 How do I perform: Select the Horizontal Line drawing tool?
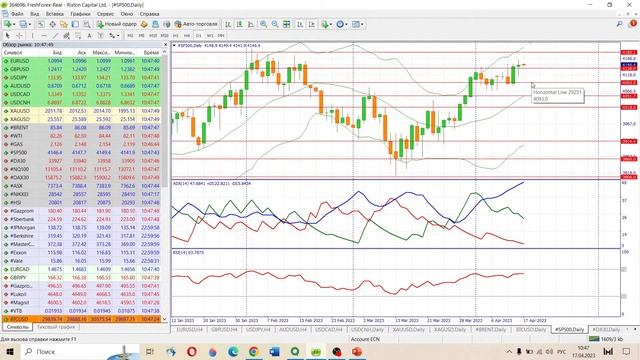point(44,36)
